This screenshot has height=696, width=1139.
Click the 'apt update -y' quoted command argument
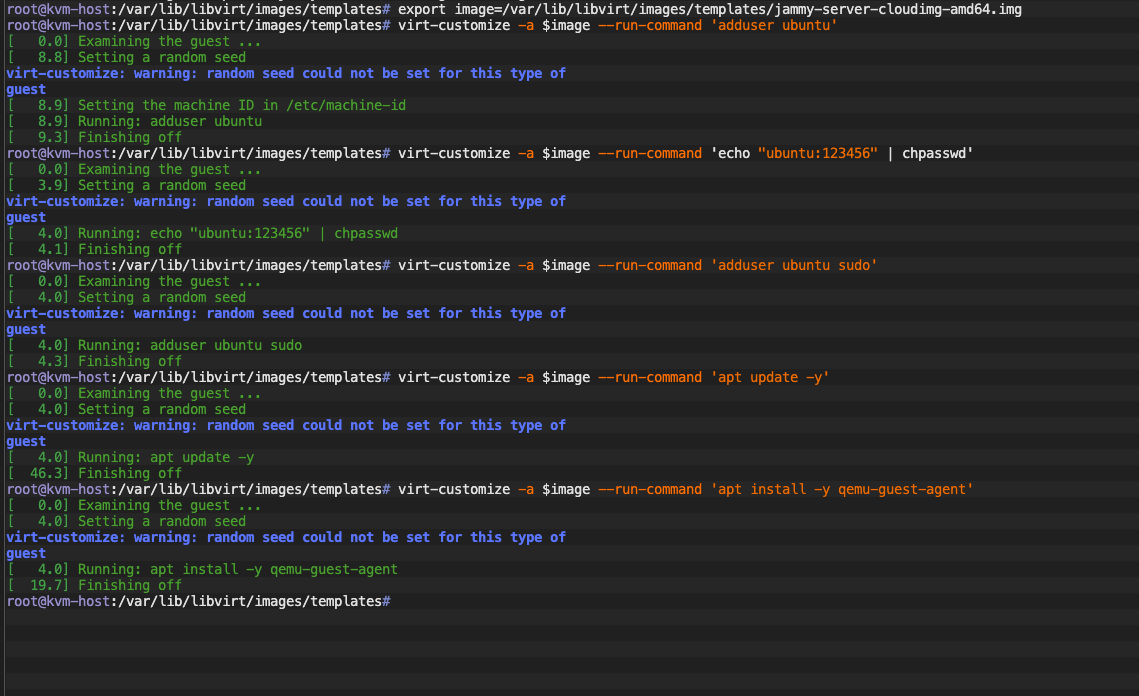tap(770, 377)
